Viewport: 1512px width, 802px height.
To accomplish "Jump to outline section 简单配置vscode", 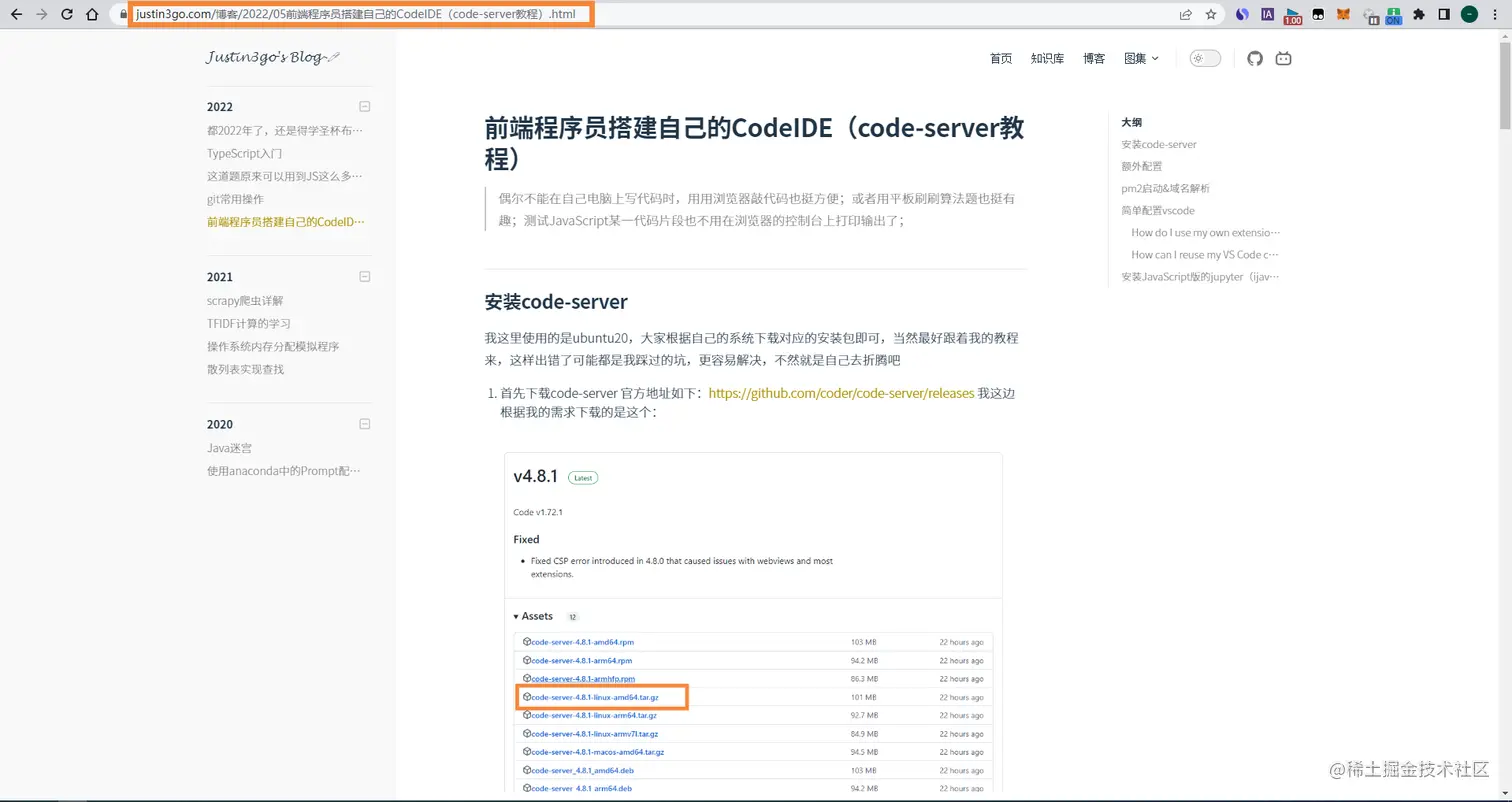I will pyautogui.click(x=1158, y=210).
